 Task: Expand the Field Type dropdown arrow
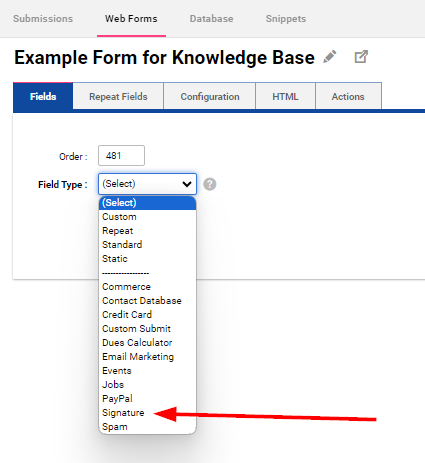187,184
